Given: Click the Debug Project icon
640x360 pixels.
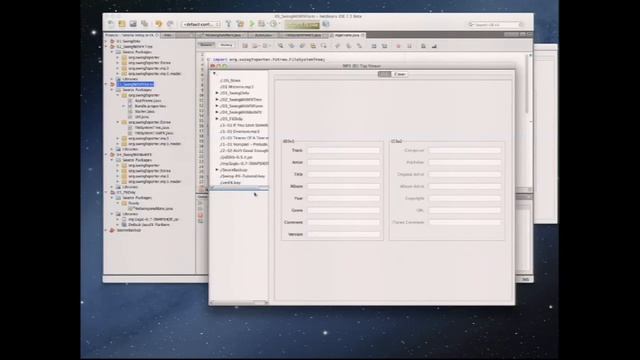Looking at the screenshot, I should (262, 24).
